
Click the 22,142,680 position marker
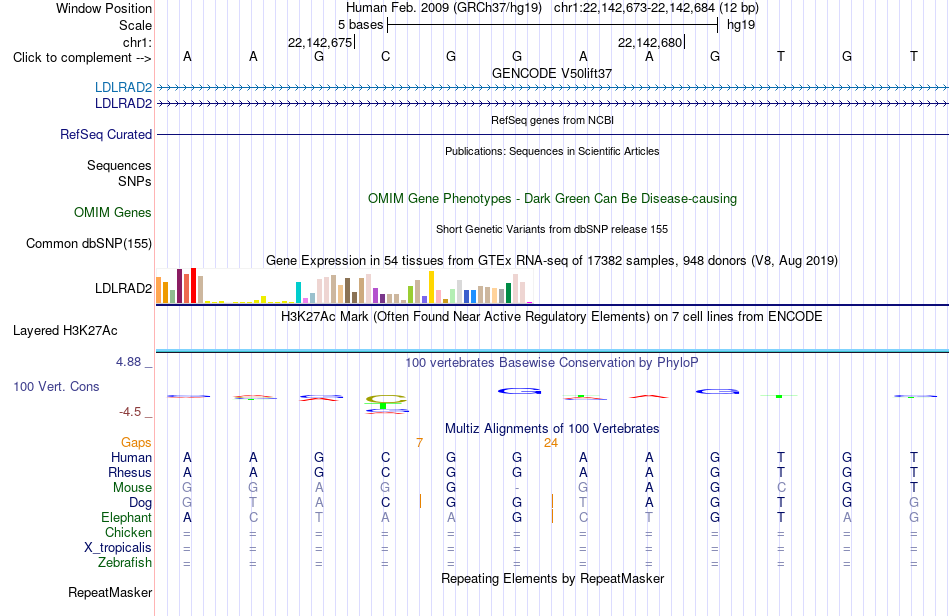pos(650,42)
